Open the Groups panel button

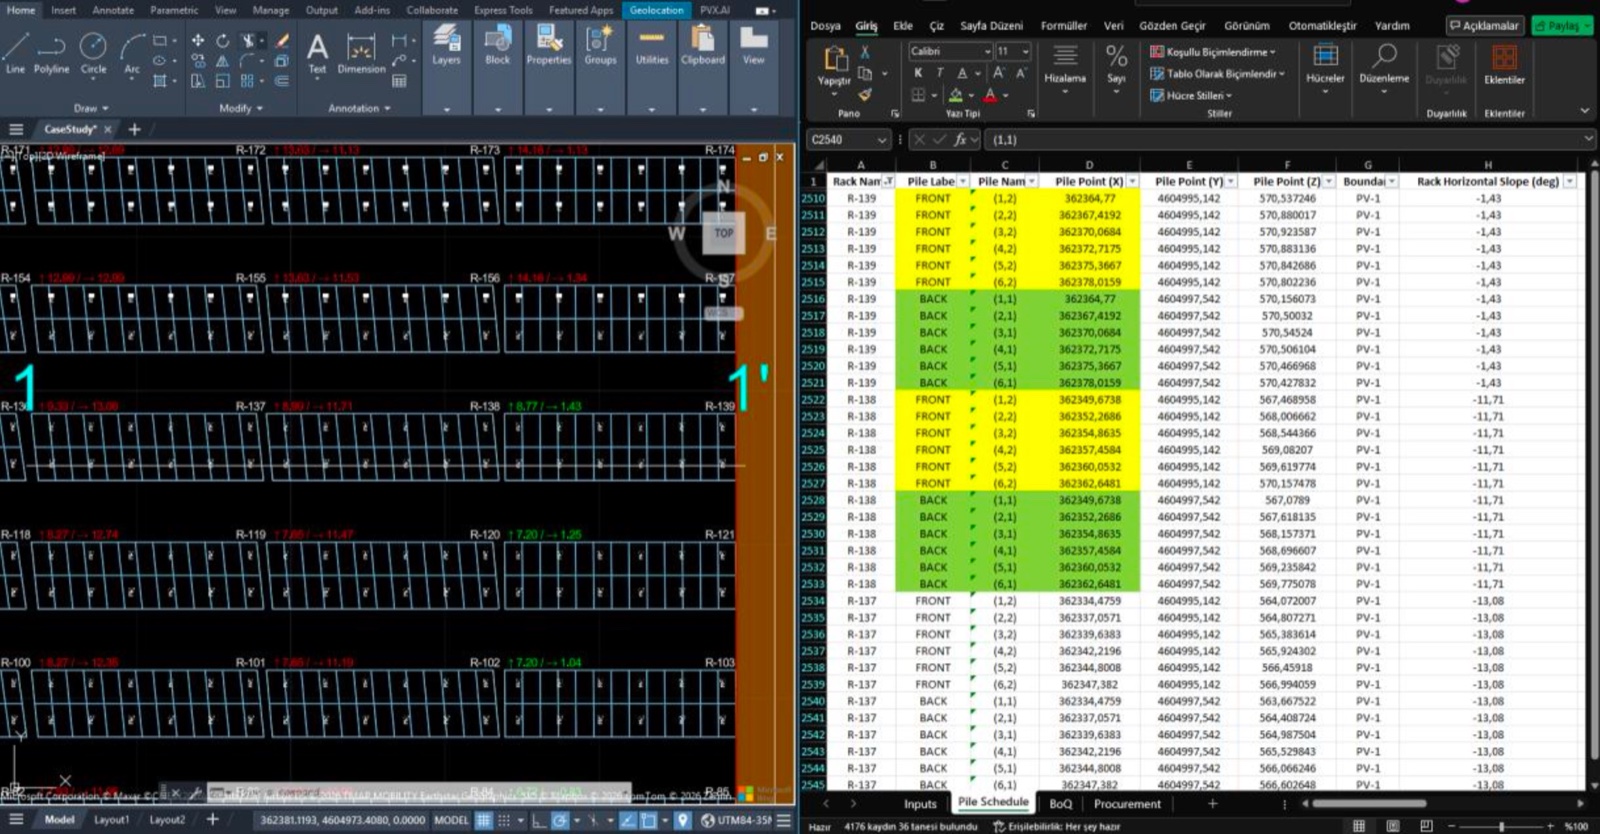click(x=600, y=46)
